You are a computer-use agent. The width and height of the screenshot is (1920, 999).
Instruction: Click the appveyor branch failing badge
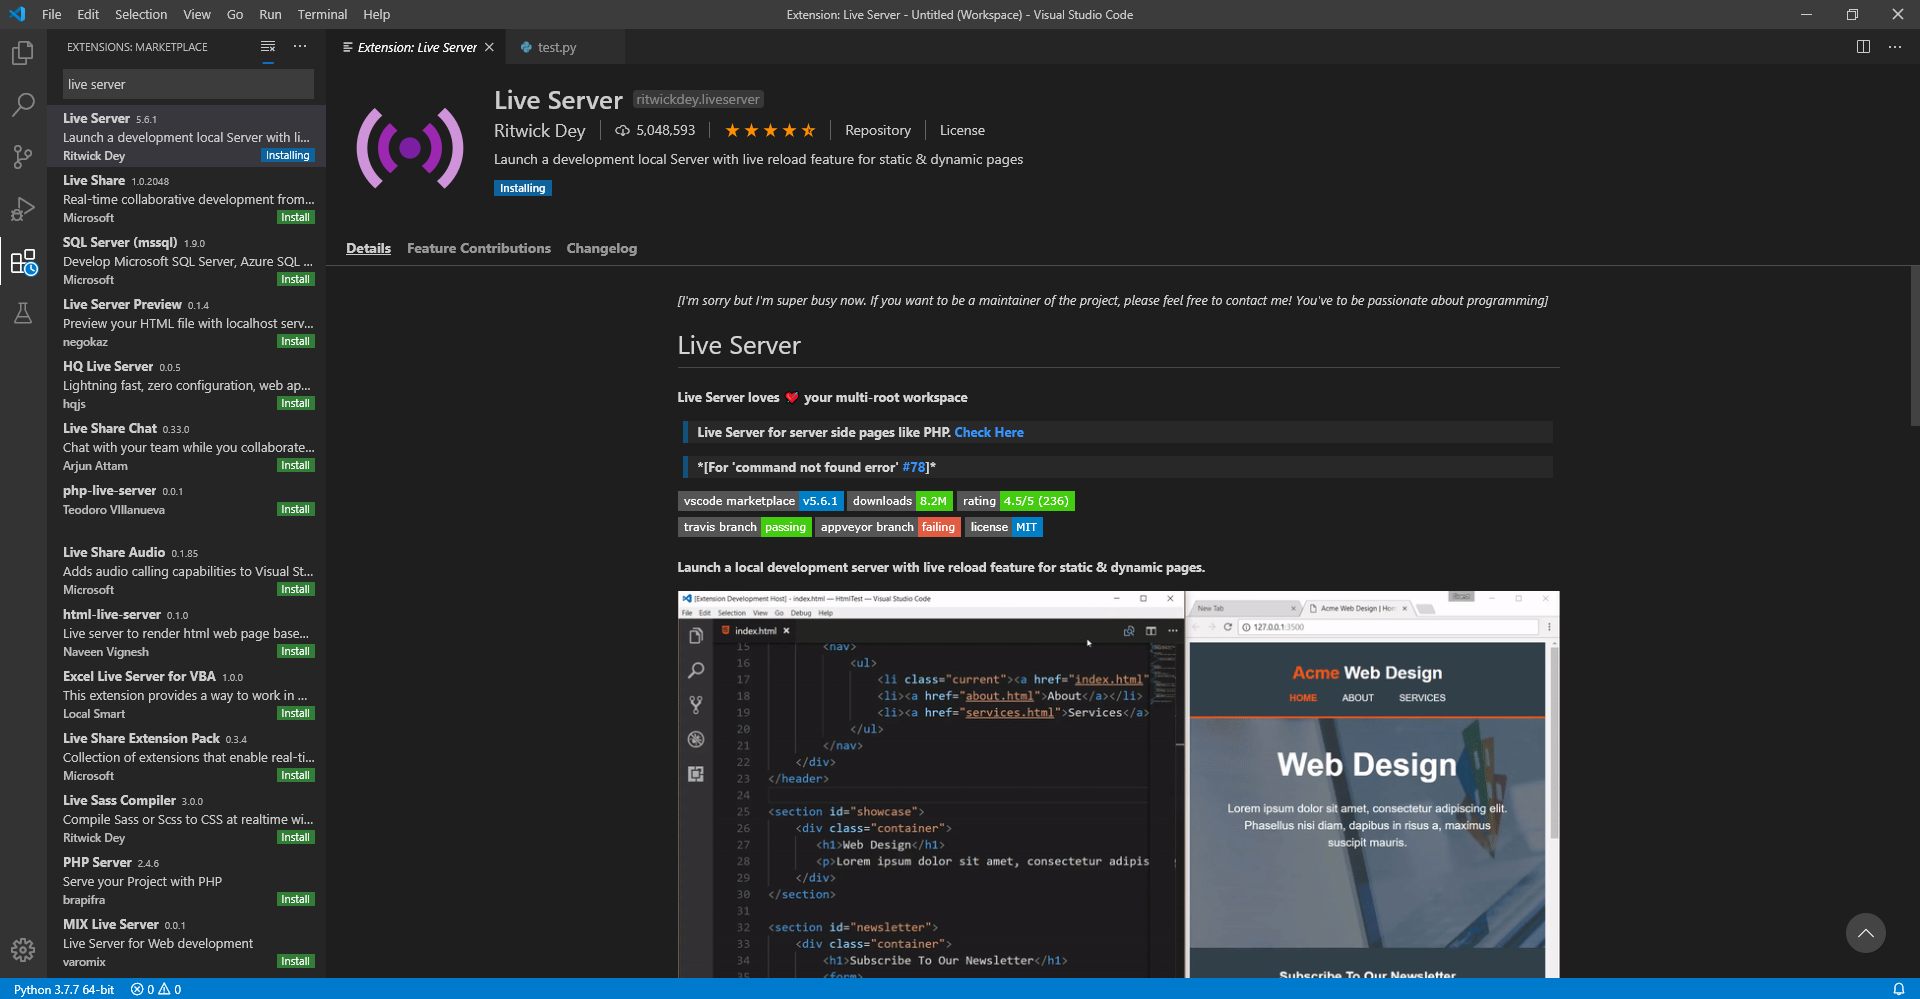coord(888,527)
